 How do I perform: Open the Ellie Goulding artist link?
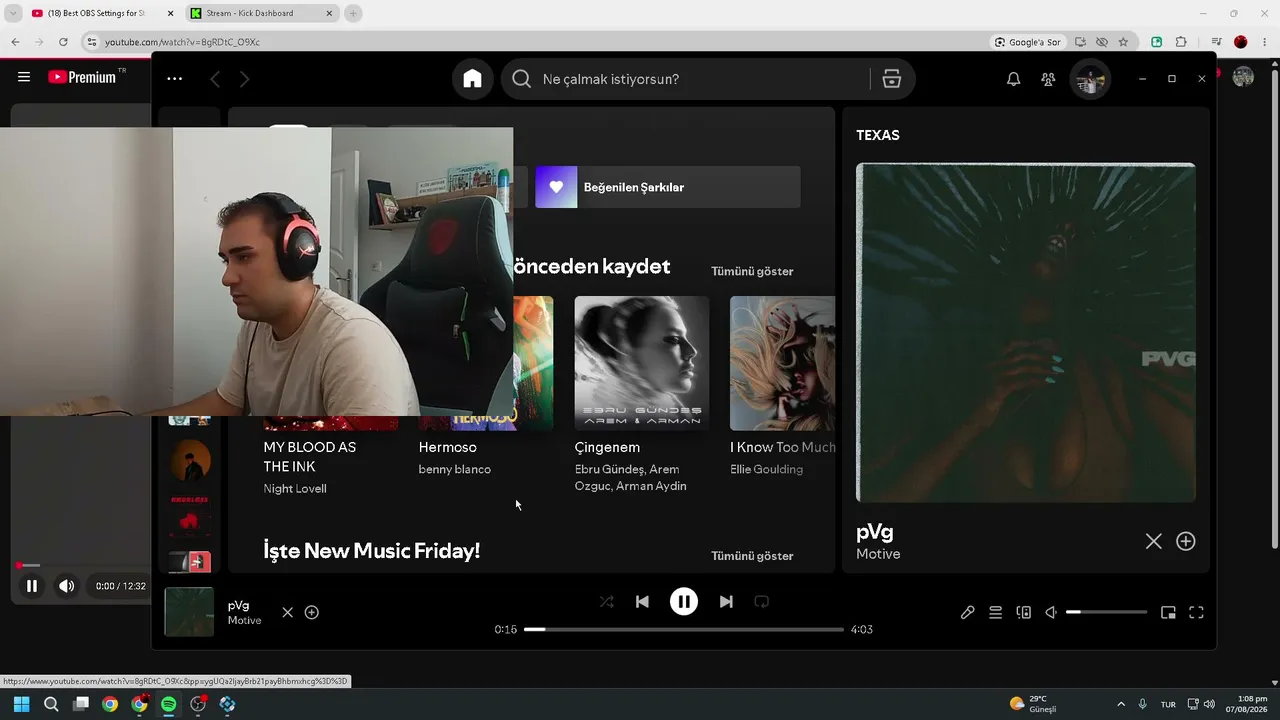coord(767,469)
